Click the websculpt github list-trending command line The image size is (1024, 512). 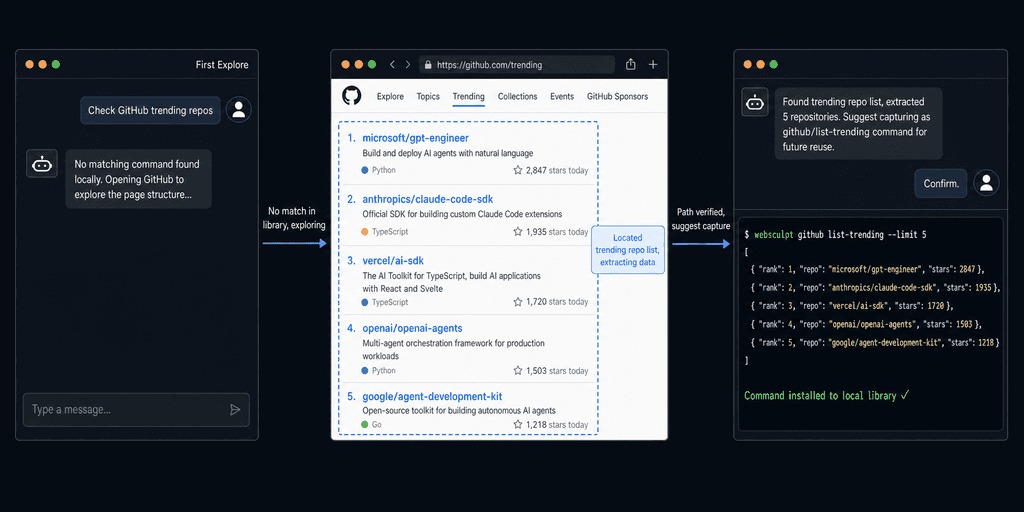[x=835, y=234]
